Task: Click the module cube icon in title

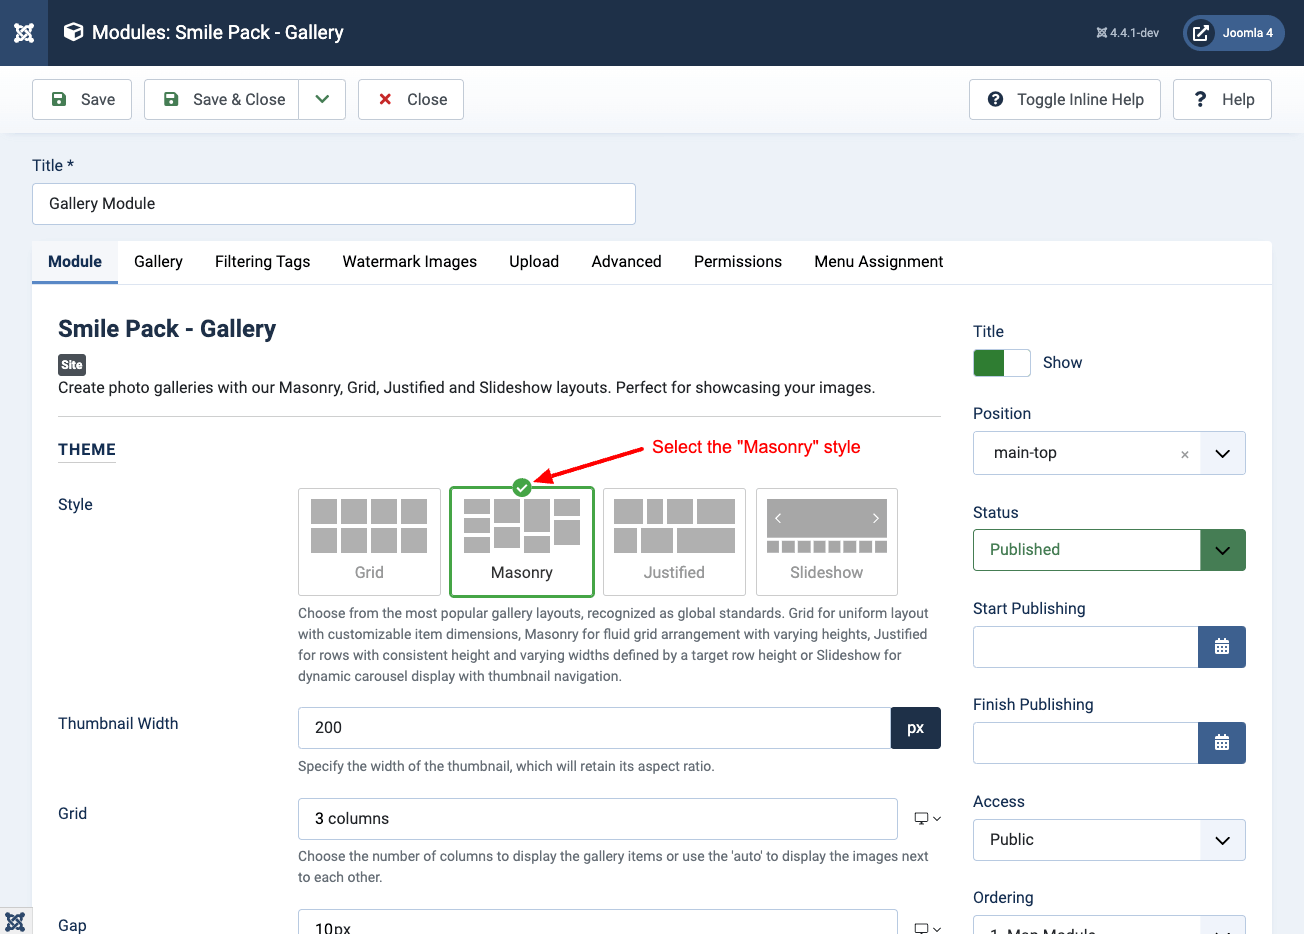Action: pyautogui.click(x=73, y=32)
